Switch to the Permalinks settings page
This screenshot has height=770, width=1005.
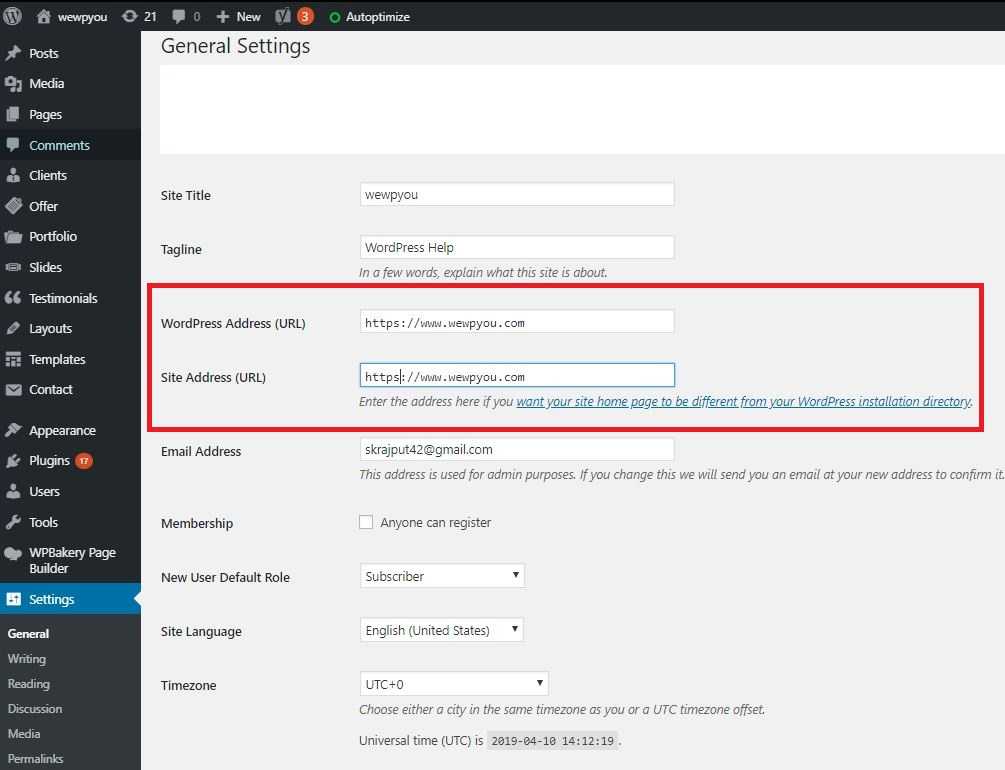(x=43, y=759)
